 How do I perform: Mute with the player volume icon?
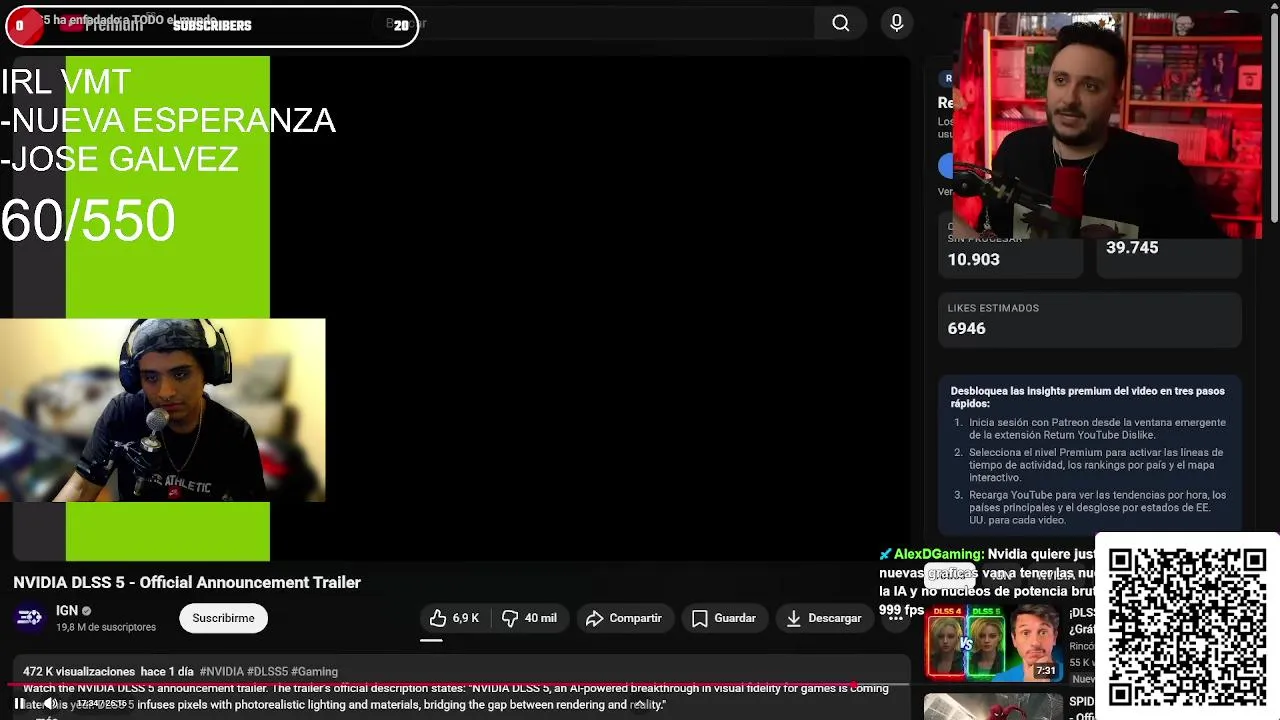49,704
